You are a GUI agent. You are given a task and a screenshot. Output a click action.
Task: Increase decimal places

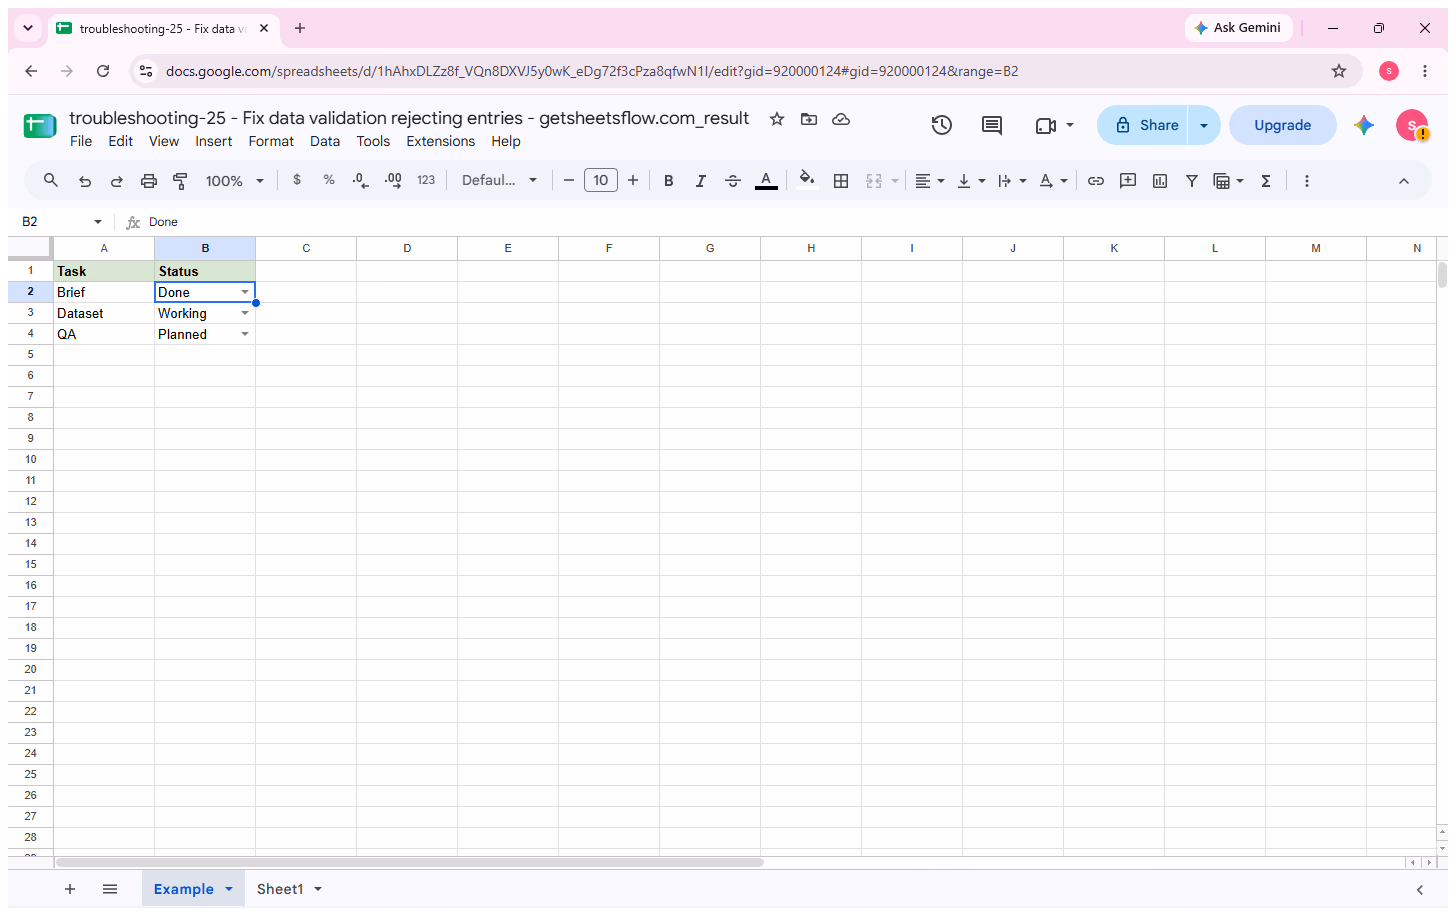pyautogui.click(x=393, y=180)
